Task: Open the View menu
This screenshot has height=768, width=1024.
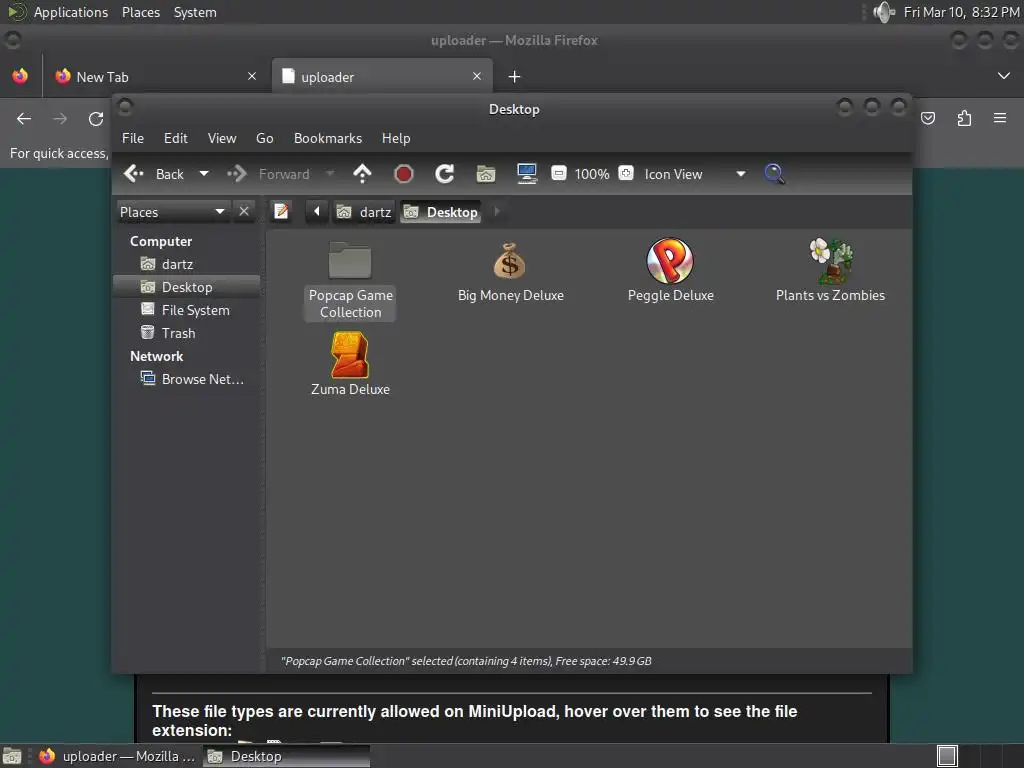Action: pyautogui.click(x=222, y=138)
